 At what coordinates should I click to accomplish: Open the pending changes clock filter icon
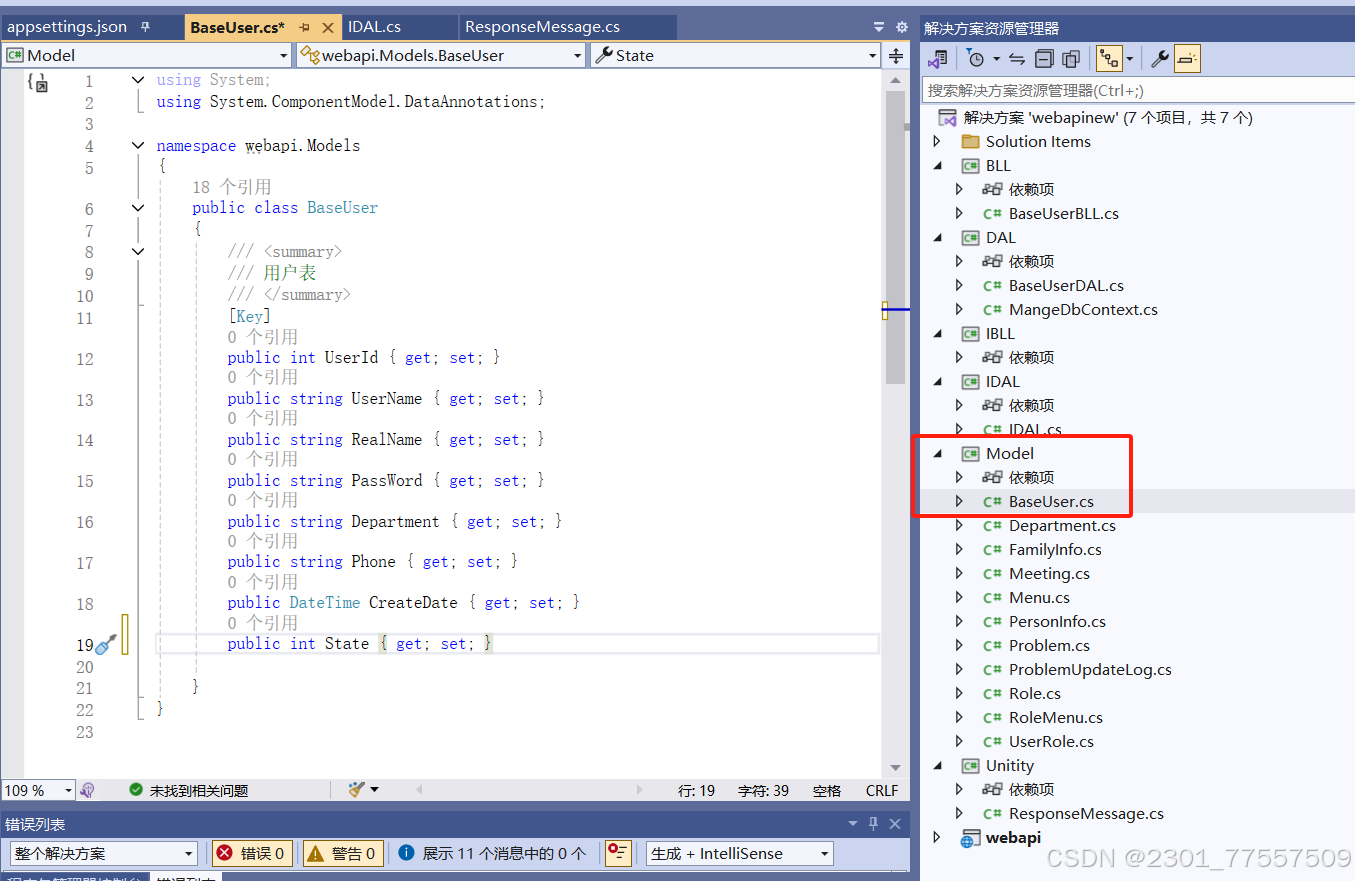point(975,58)
